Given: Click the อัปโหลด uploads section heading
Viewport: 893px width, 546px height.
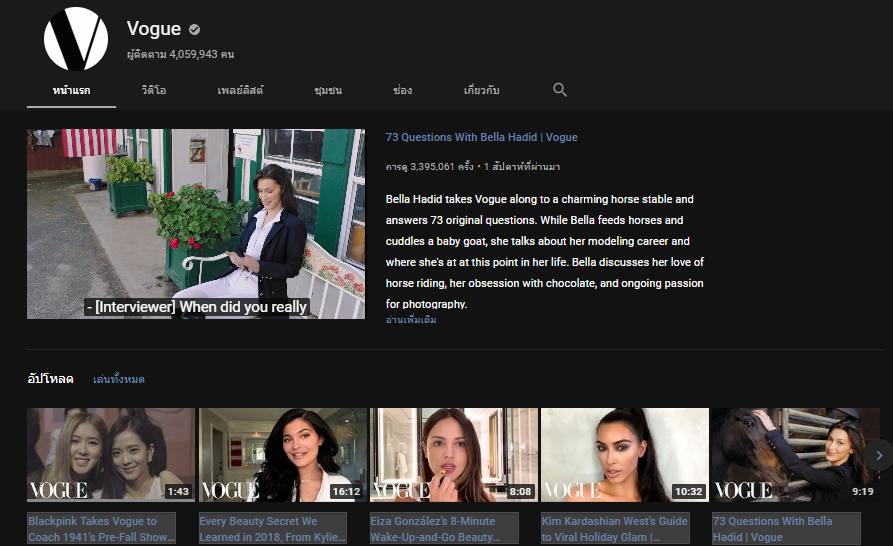Looking at the screenshot, I should coord(50,379).
